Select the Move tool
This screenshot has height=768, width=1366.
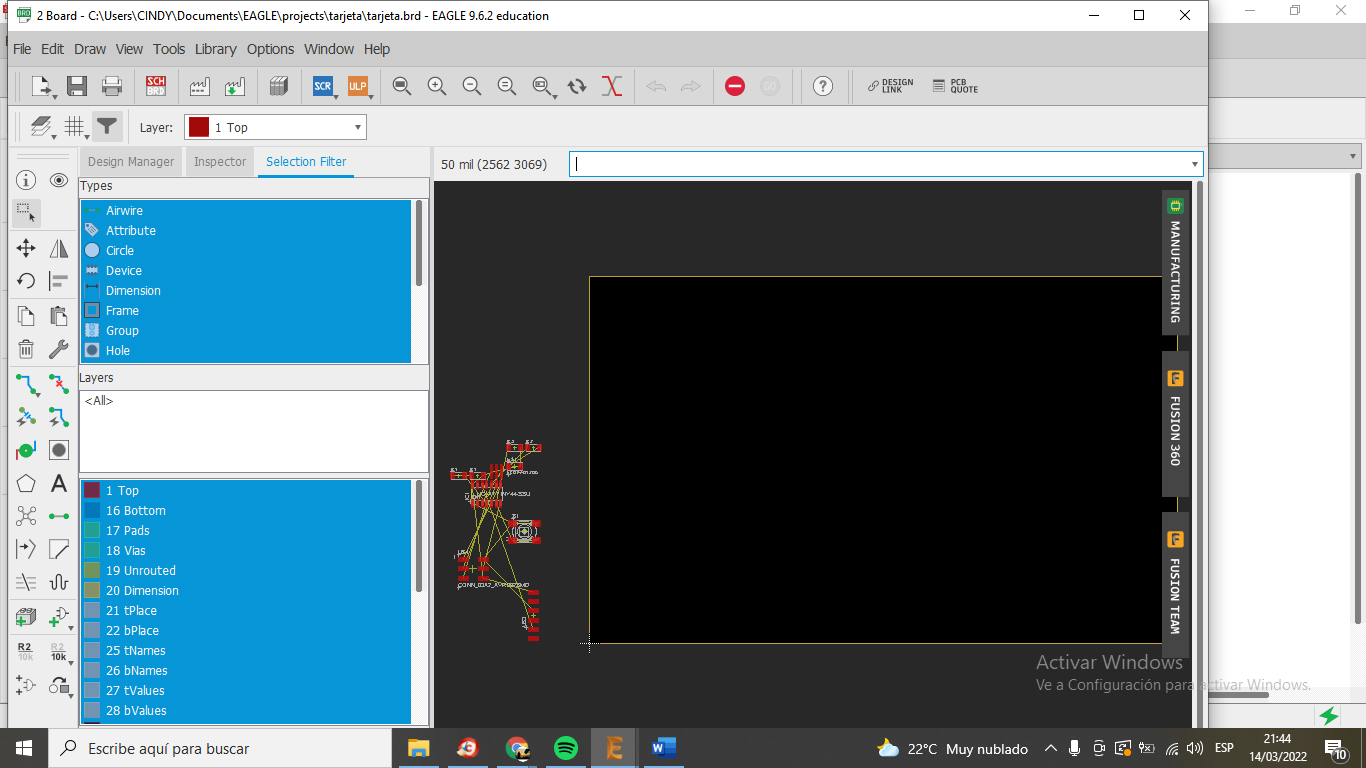click(26, 249)
